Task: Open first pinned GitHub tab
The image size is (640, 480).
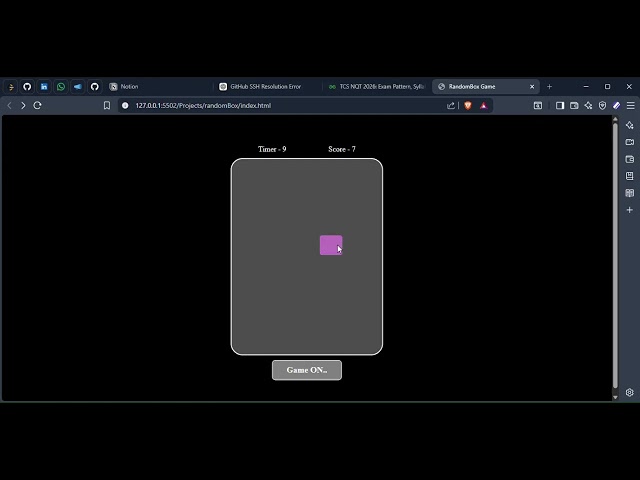Action: 27,87
